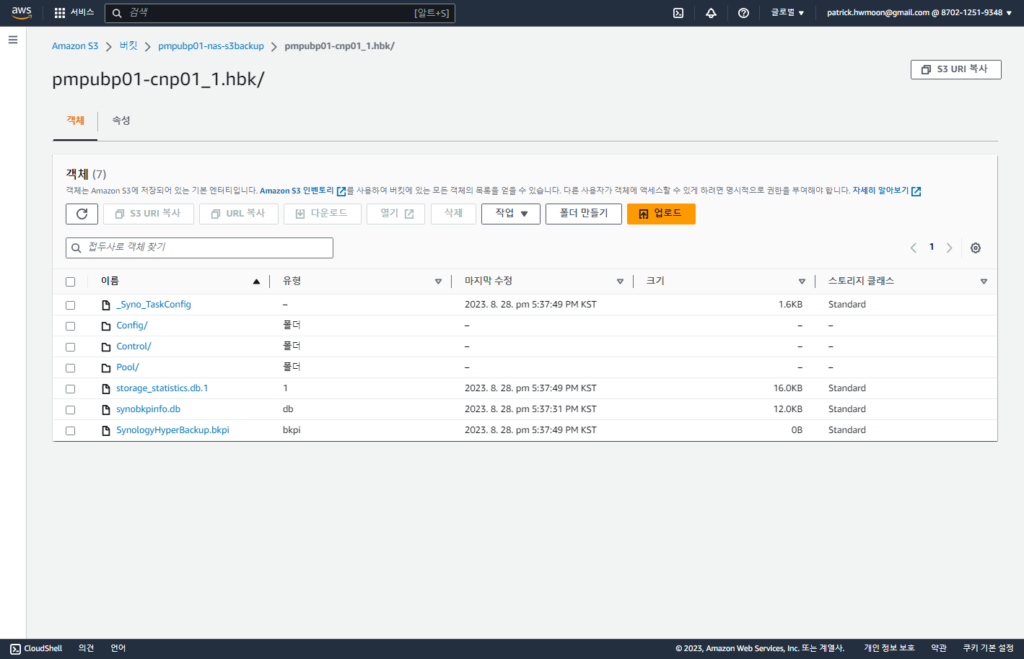Select all objects checkbox in header
This screenshot has width=1024, height=659.
(71, 281)
